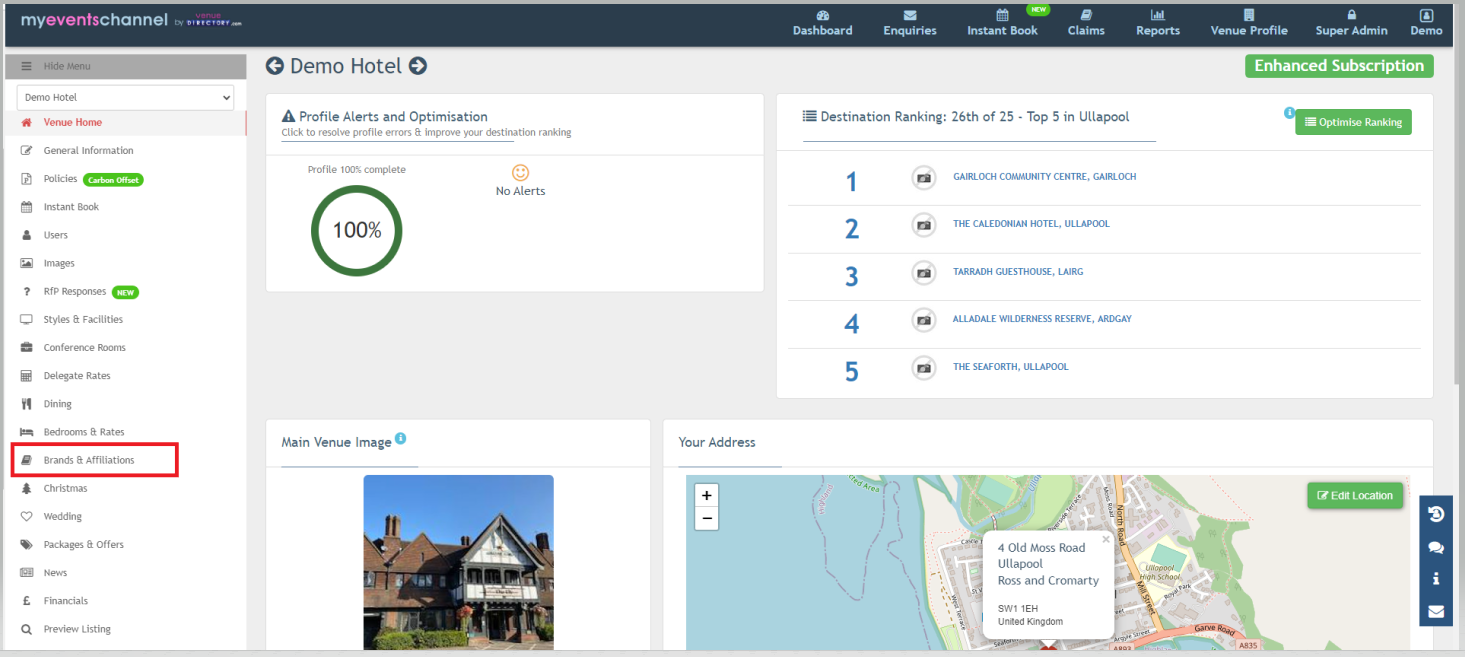
Task: Click the Enhanced Subscription button
Action: (x=1339, y=66)
